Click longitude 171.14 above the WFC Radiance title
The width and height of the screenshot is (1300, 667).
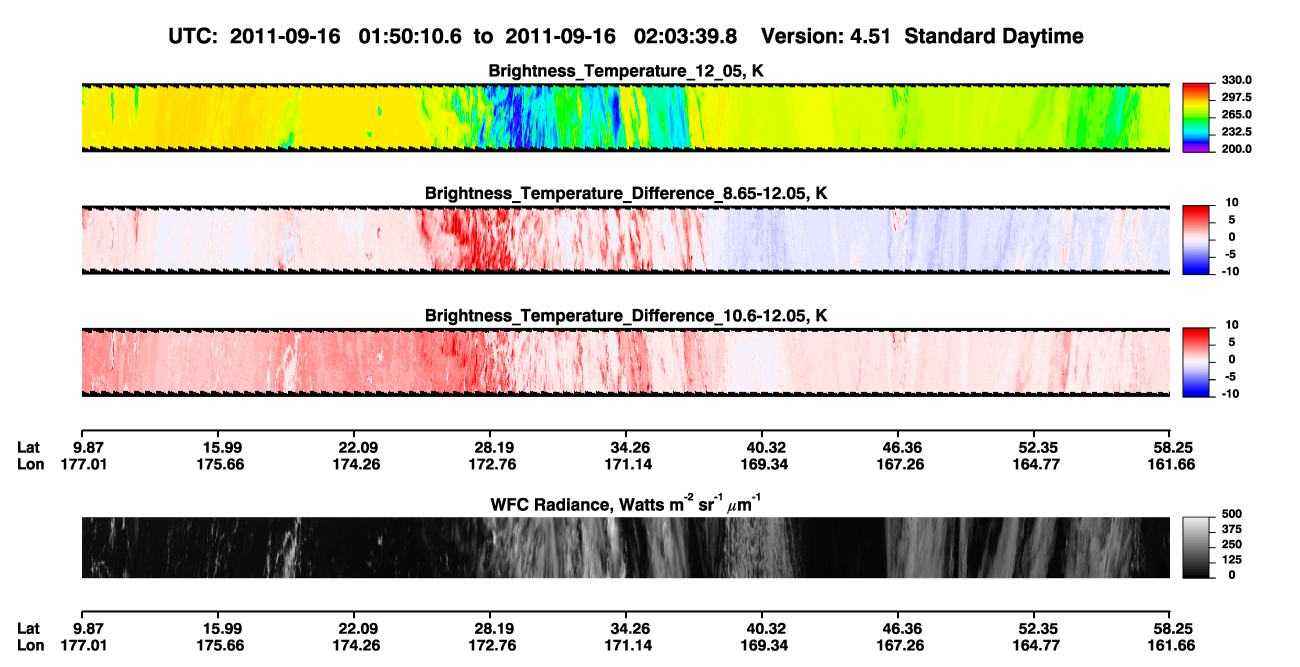626,464
